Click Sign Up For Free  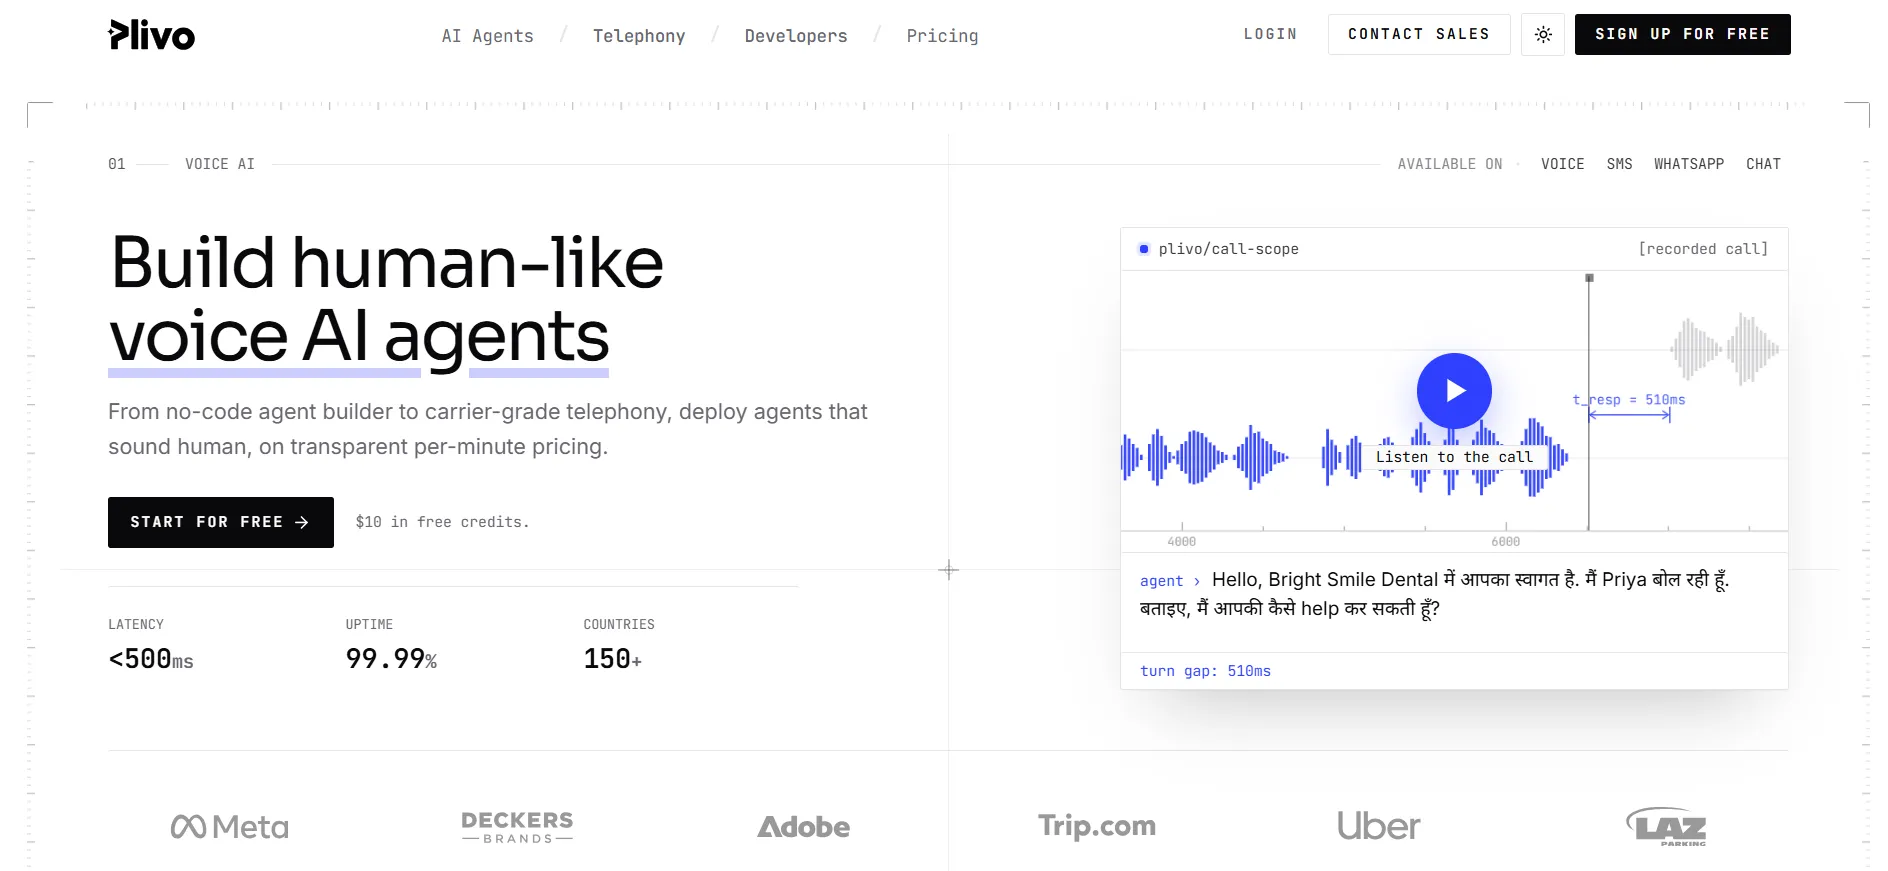1682,34
